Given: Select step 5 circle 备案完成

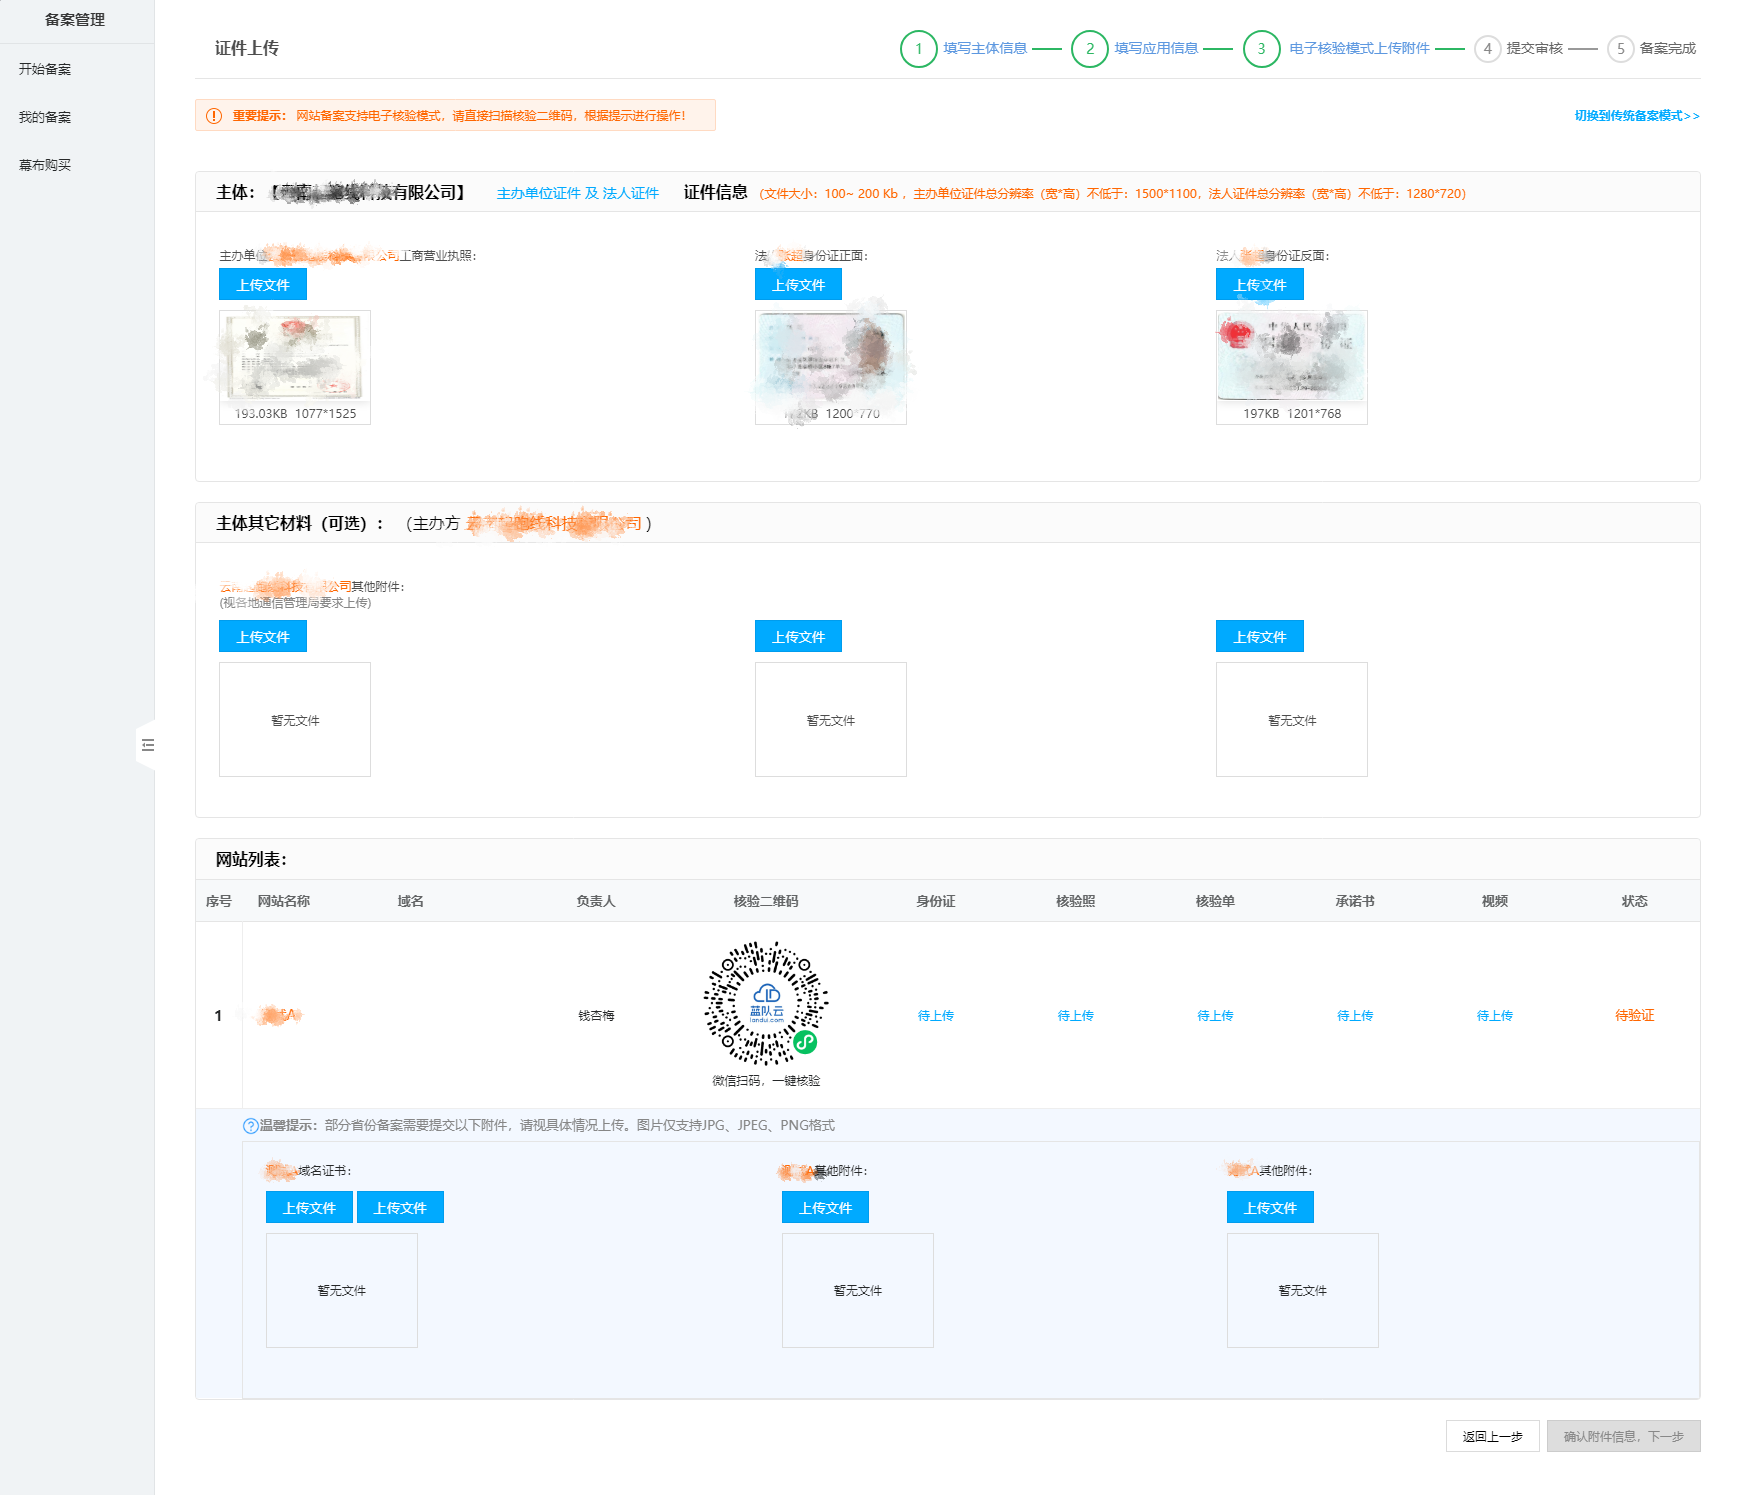Looking at the screenshot, I should click(x=1621, y=49).
